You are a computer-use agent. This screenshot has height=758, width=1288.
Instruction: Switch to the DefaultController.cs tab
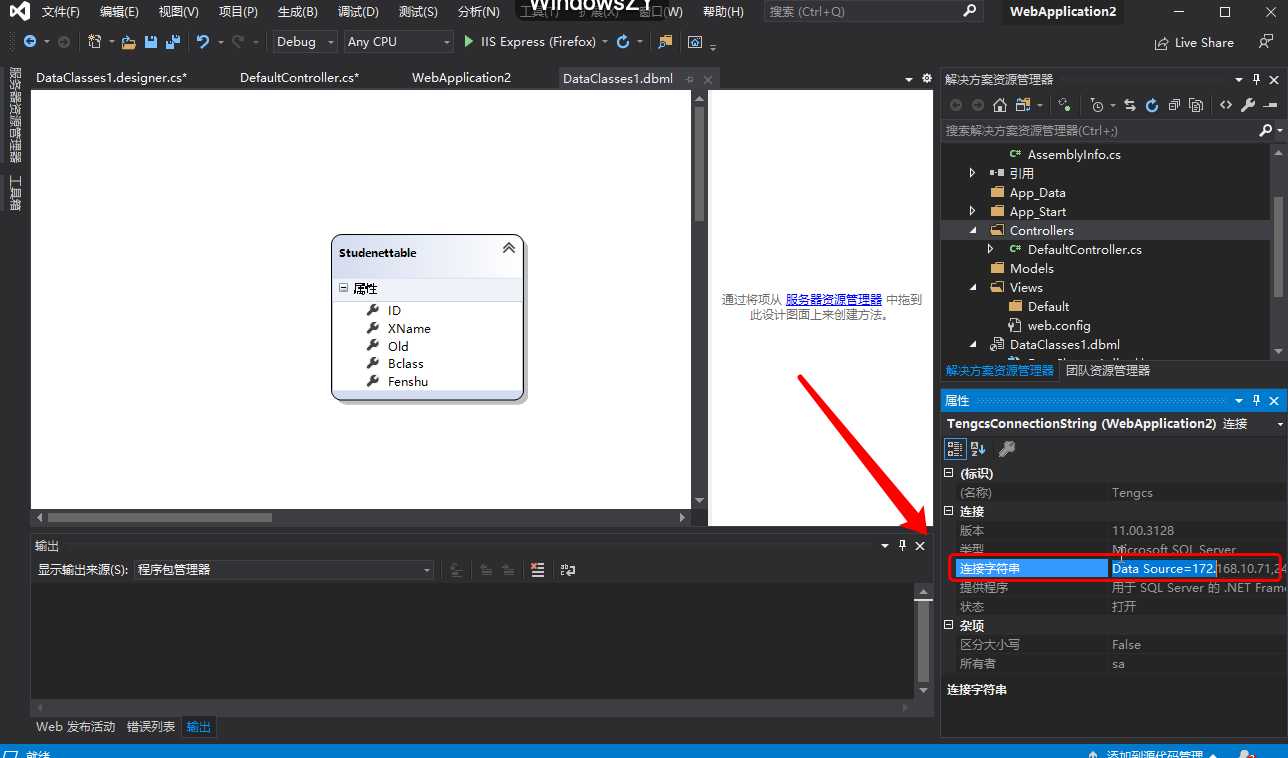299,78
